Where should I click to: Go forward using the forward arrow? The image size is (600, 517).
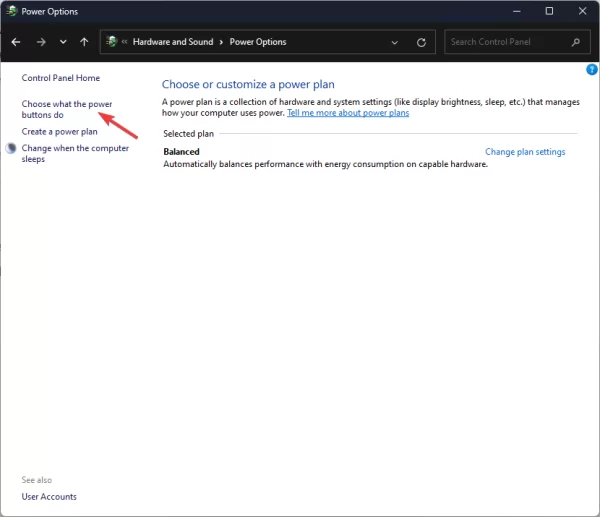[x=41, y=42]
